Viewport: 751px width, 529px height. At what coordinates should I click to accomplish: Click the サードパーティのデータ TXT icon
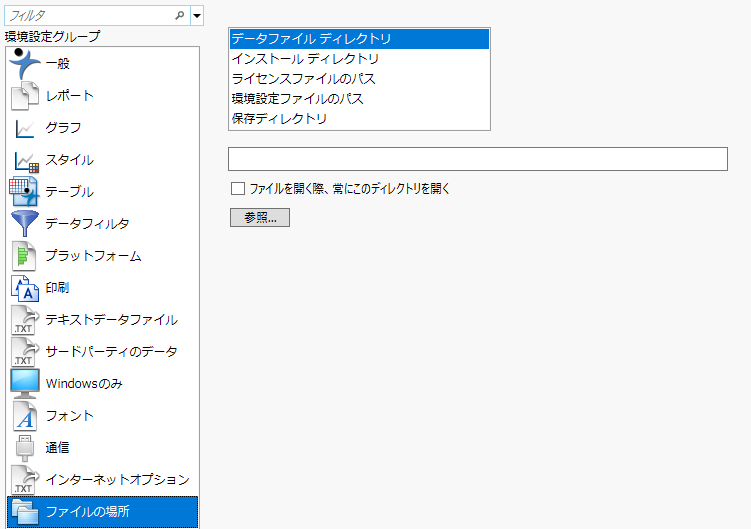pos(24,352)
